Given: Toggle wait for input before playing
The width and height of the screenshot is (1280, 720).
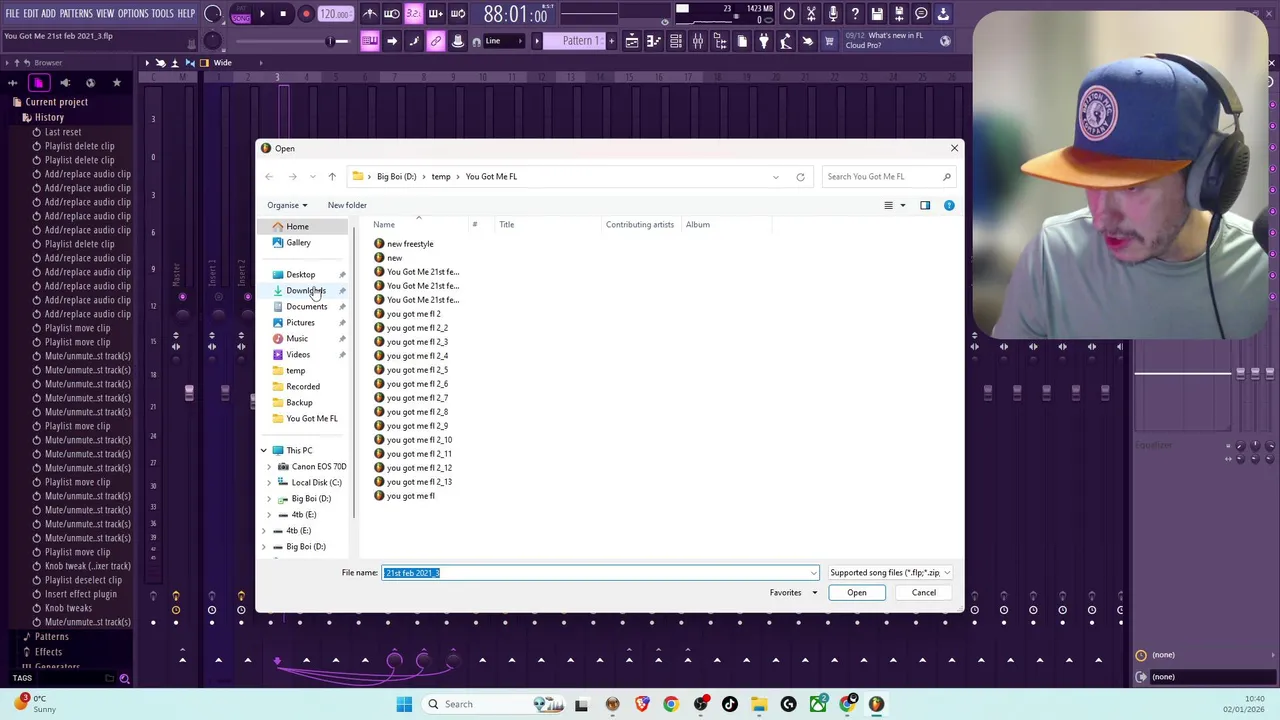Looking at the screenshot, I should (392, 14).
